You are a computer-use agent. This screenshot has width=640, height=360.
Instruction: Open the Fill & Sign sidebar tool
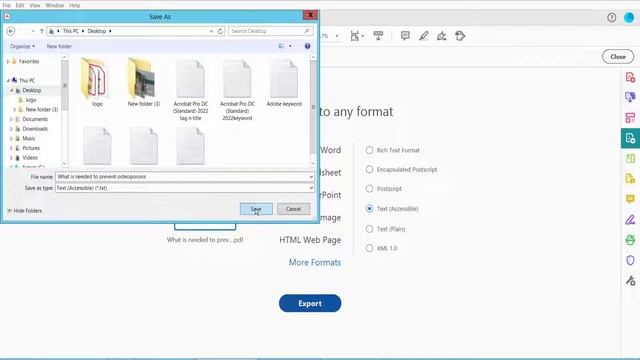[x=630, y=220]
